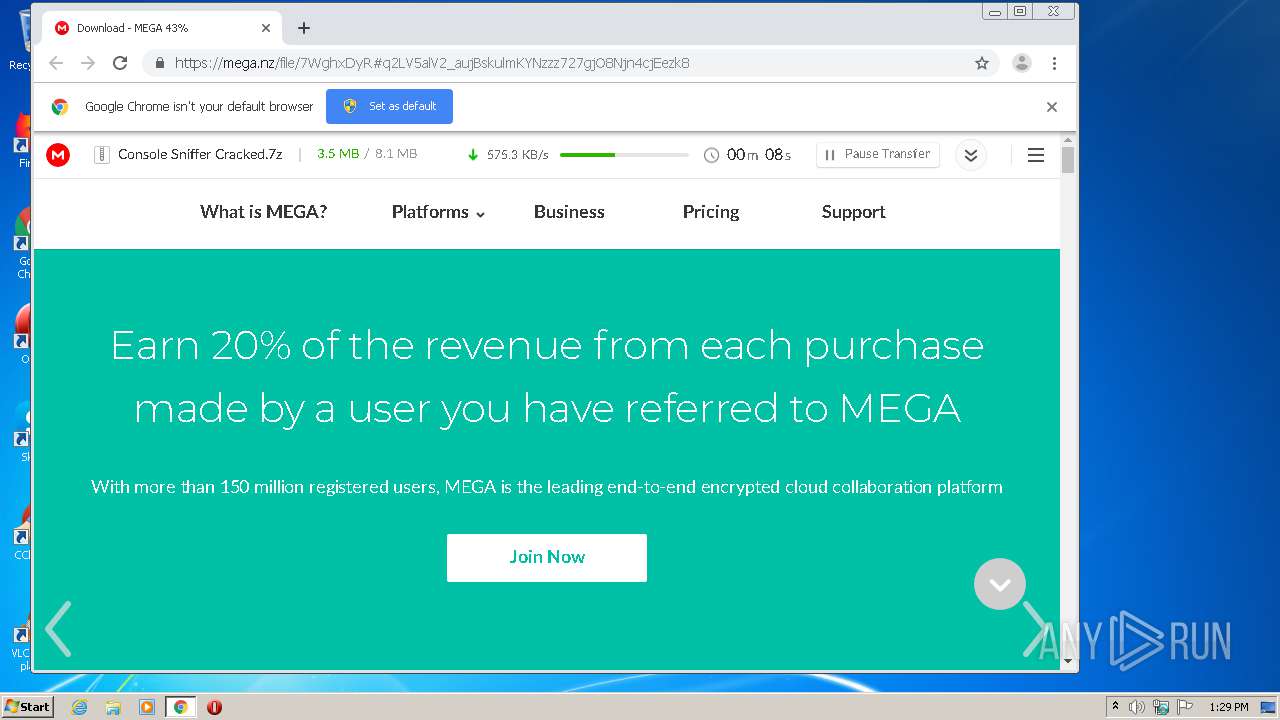Expand the transfers double-chevron button

(x=971, y=155)
